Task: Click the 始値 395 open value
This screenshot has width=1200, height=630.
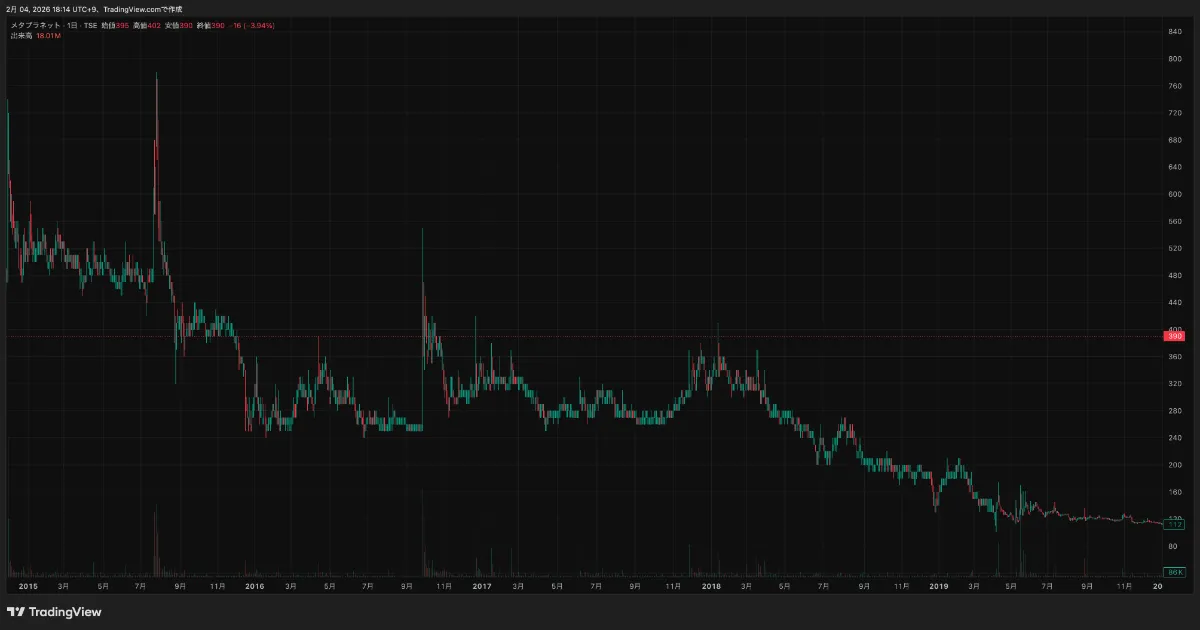Action: click(x=115, y=25)
